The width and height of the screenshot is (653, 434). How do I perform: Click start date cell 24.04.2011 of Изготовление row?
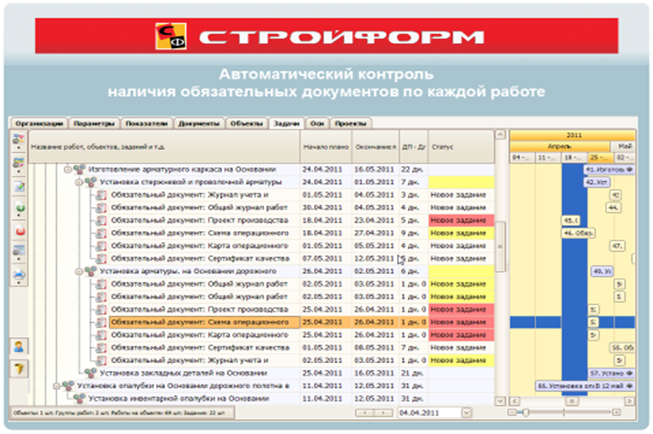click(x=326, y=170)
